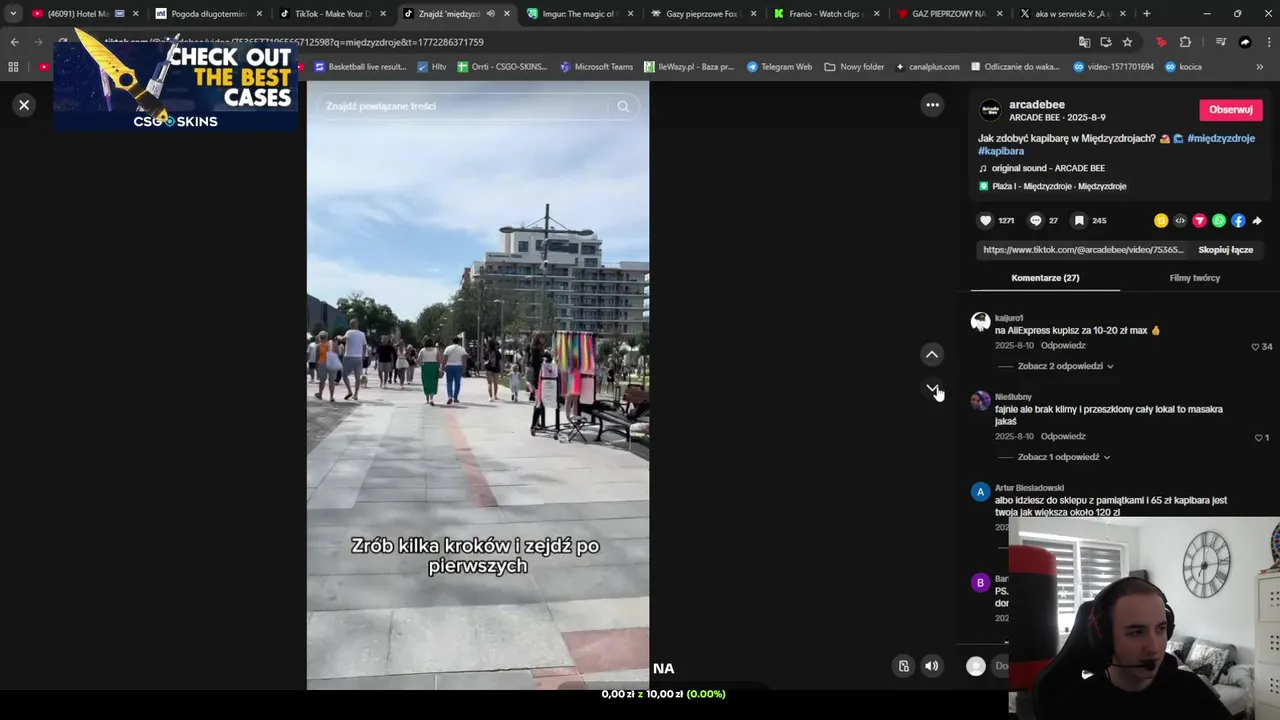Like Nieślubny's comment heart
Viewport: 1280px width, 720px height.
(1259, 438)
